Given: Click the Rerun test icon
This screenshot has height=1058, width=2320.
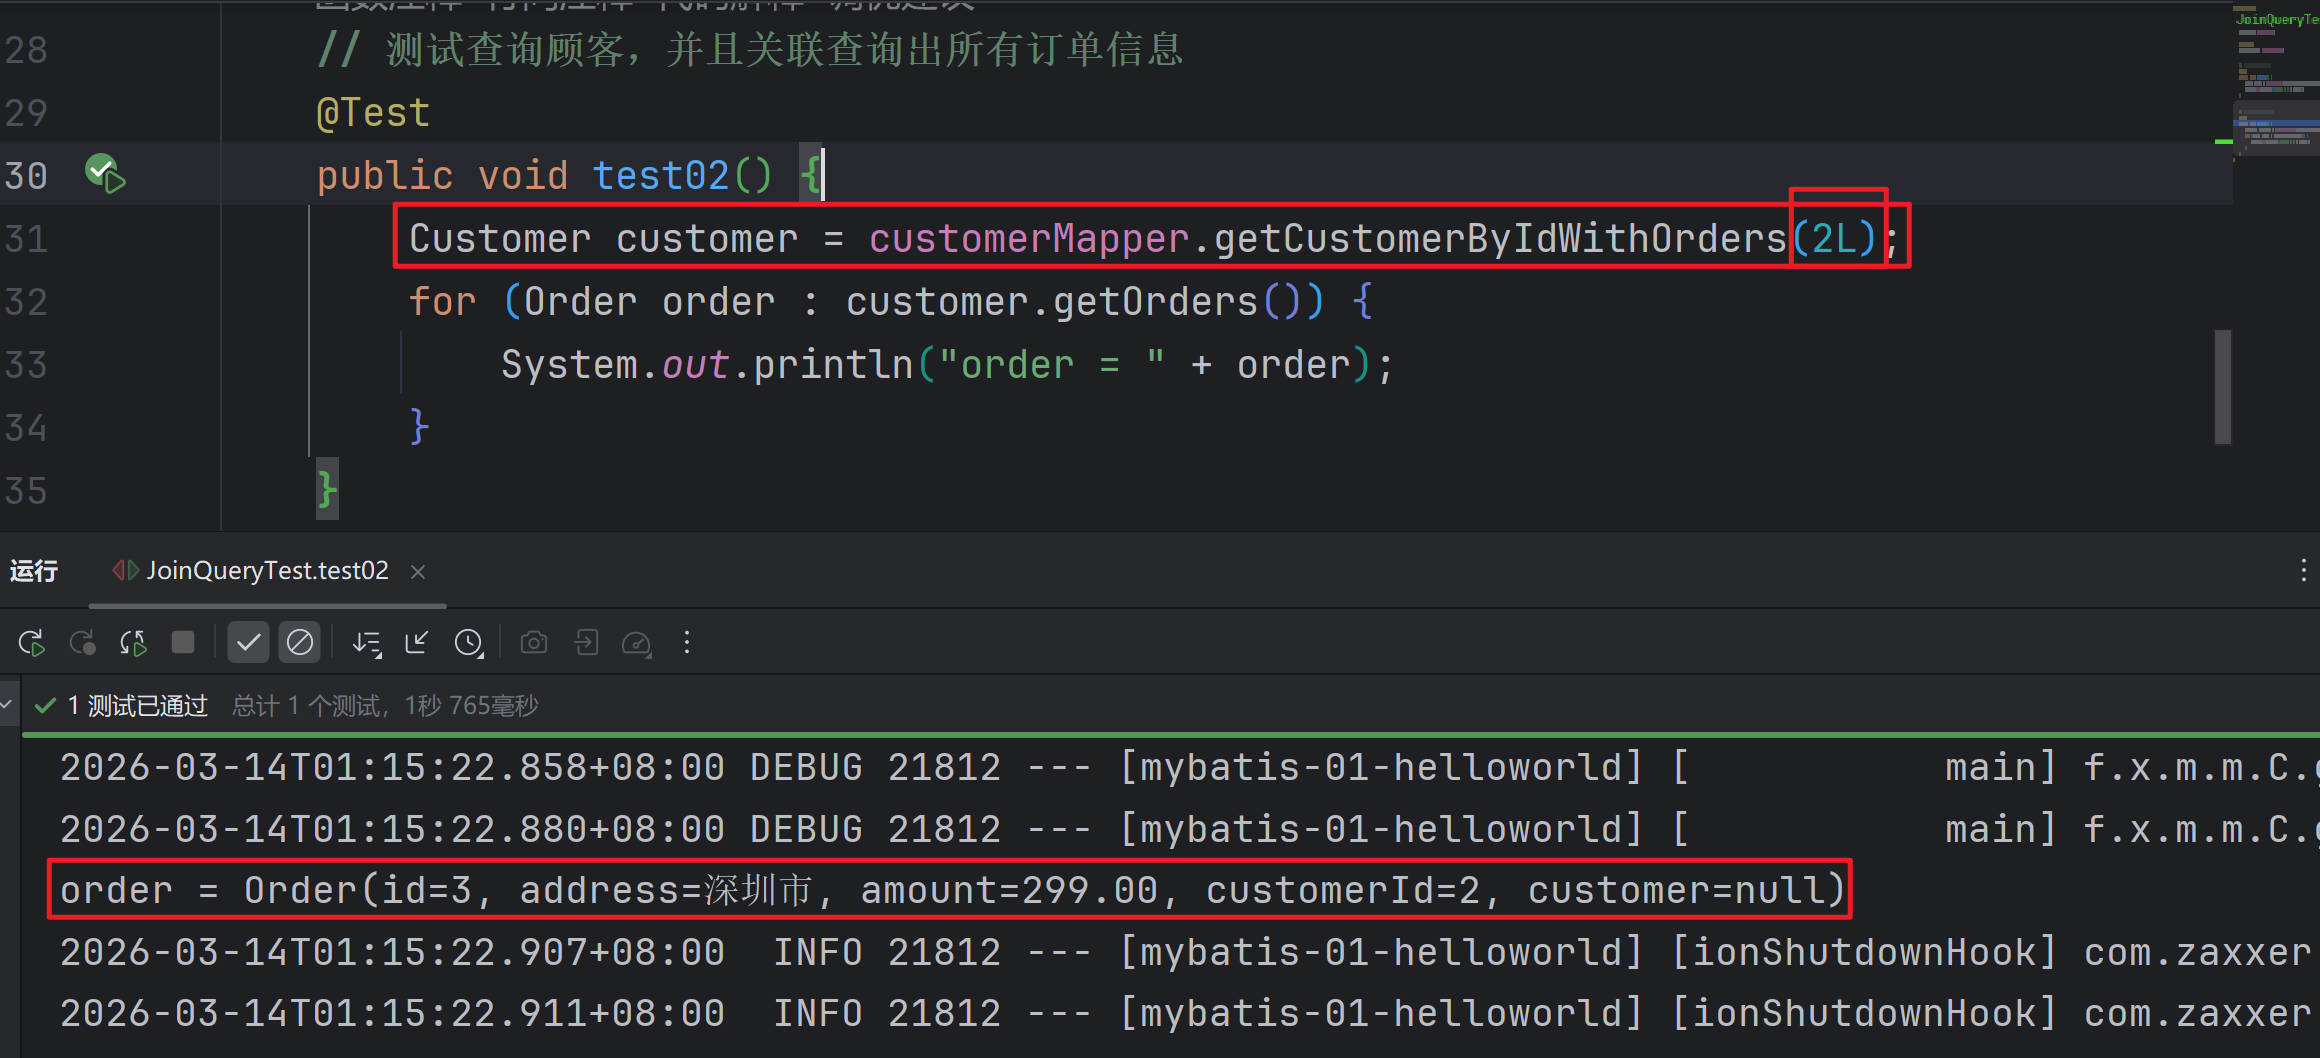Looking at the screenshot, I should tap(31, 643).
